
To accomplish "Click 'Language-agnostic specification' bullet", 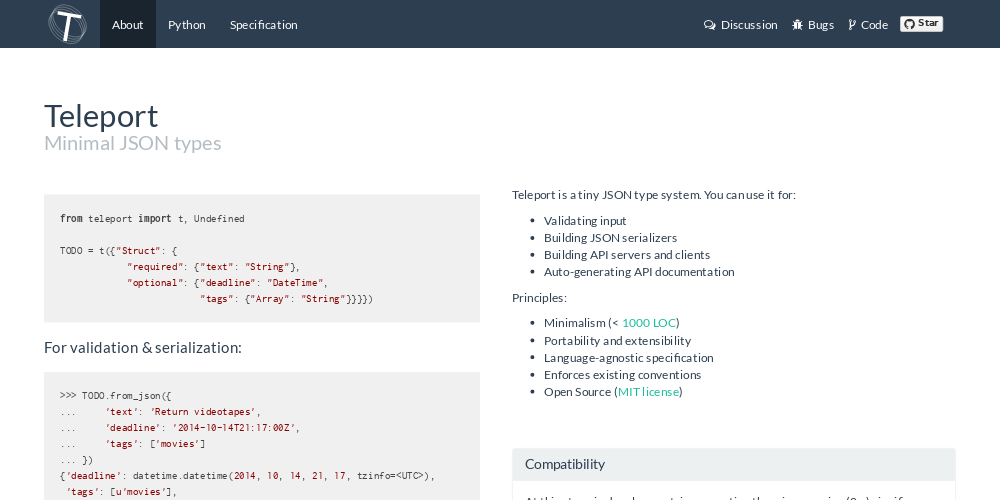I will [x=628, y=358].
